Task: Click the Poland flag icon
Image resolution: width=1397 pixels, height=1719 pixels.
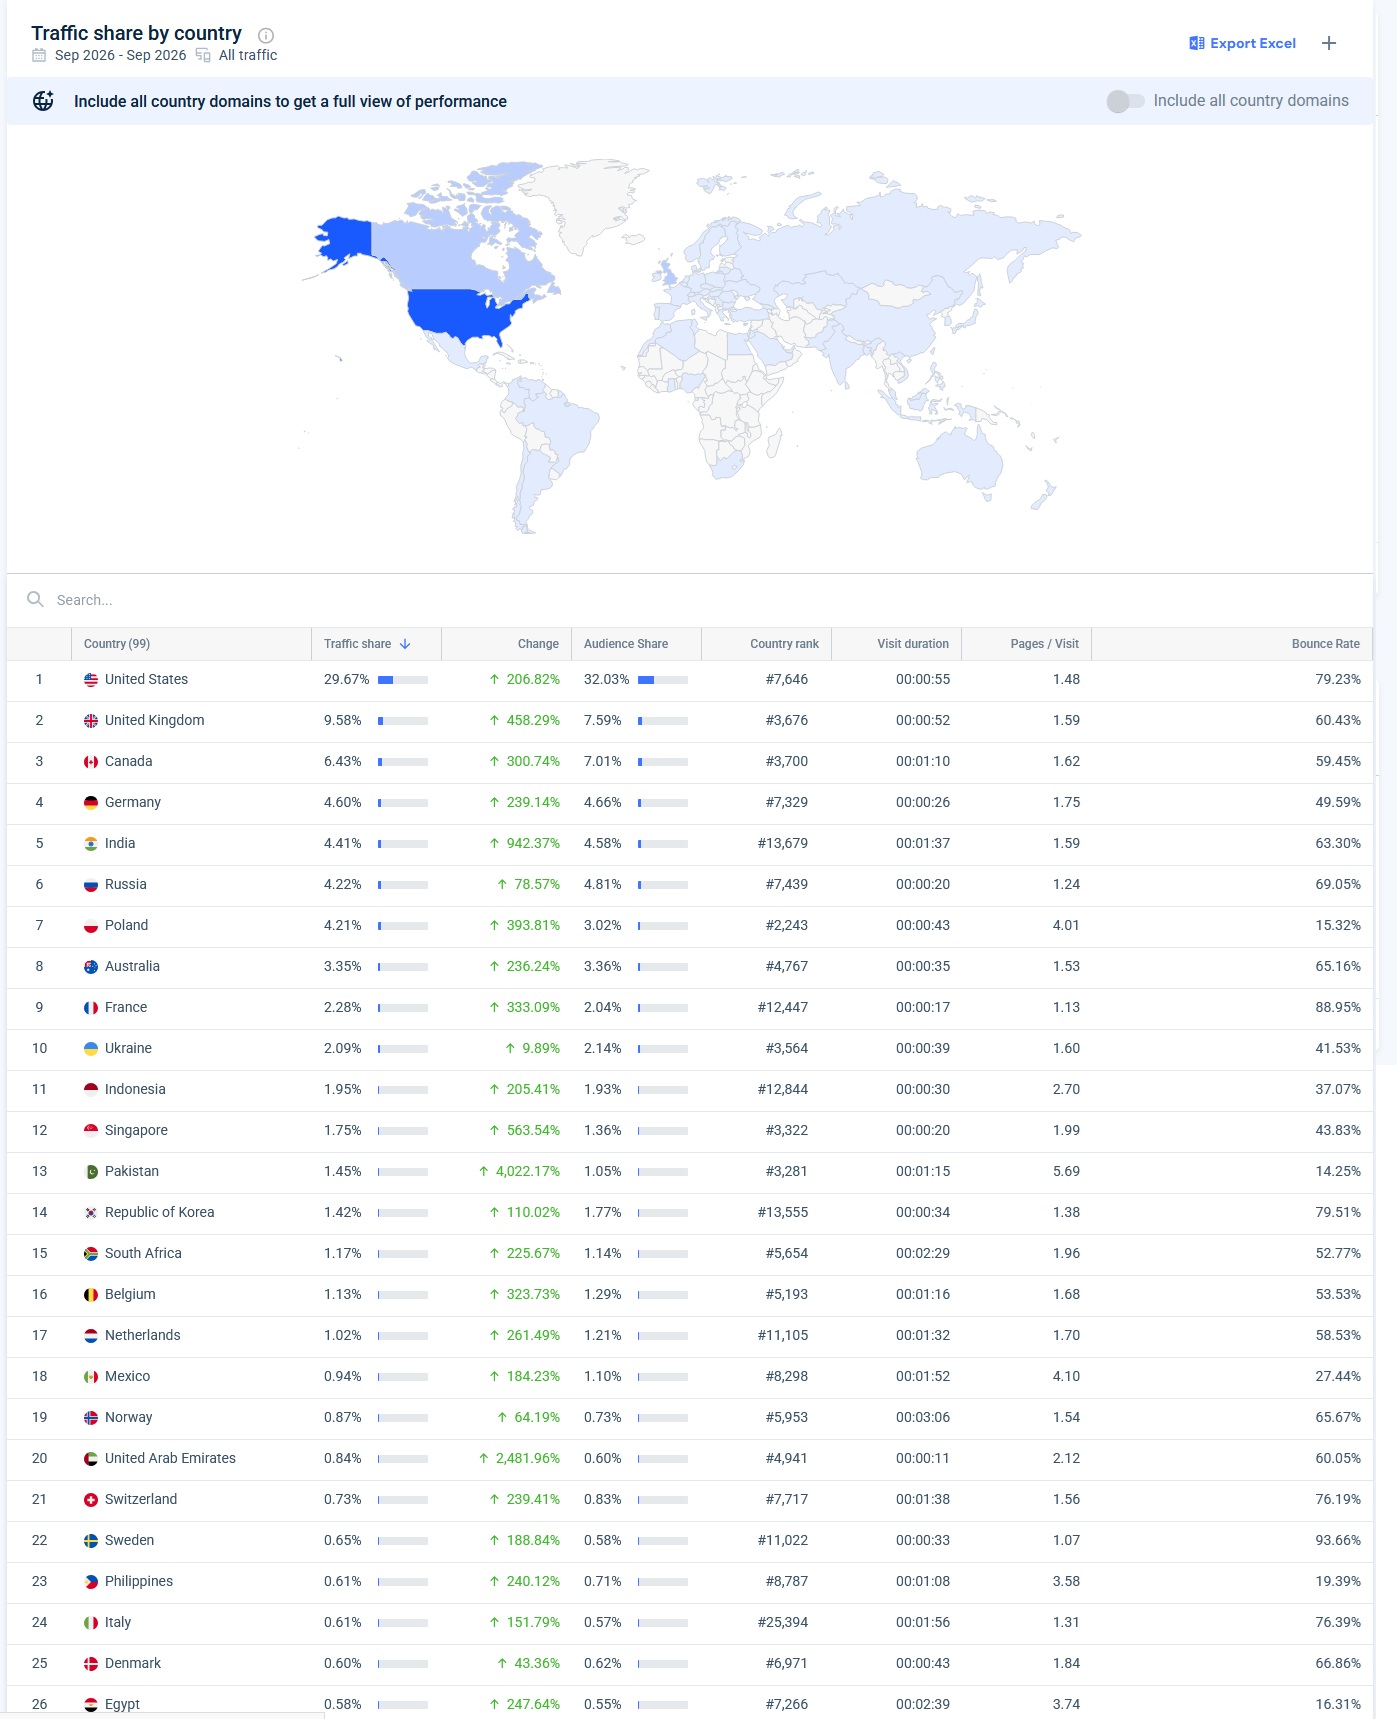Action: (x=91, y=926)
